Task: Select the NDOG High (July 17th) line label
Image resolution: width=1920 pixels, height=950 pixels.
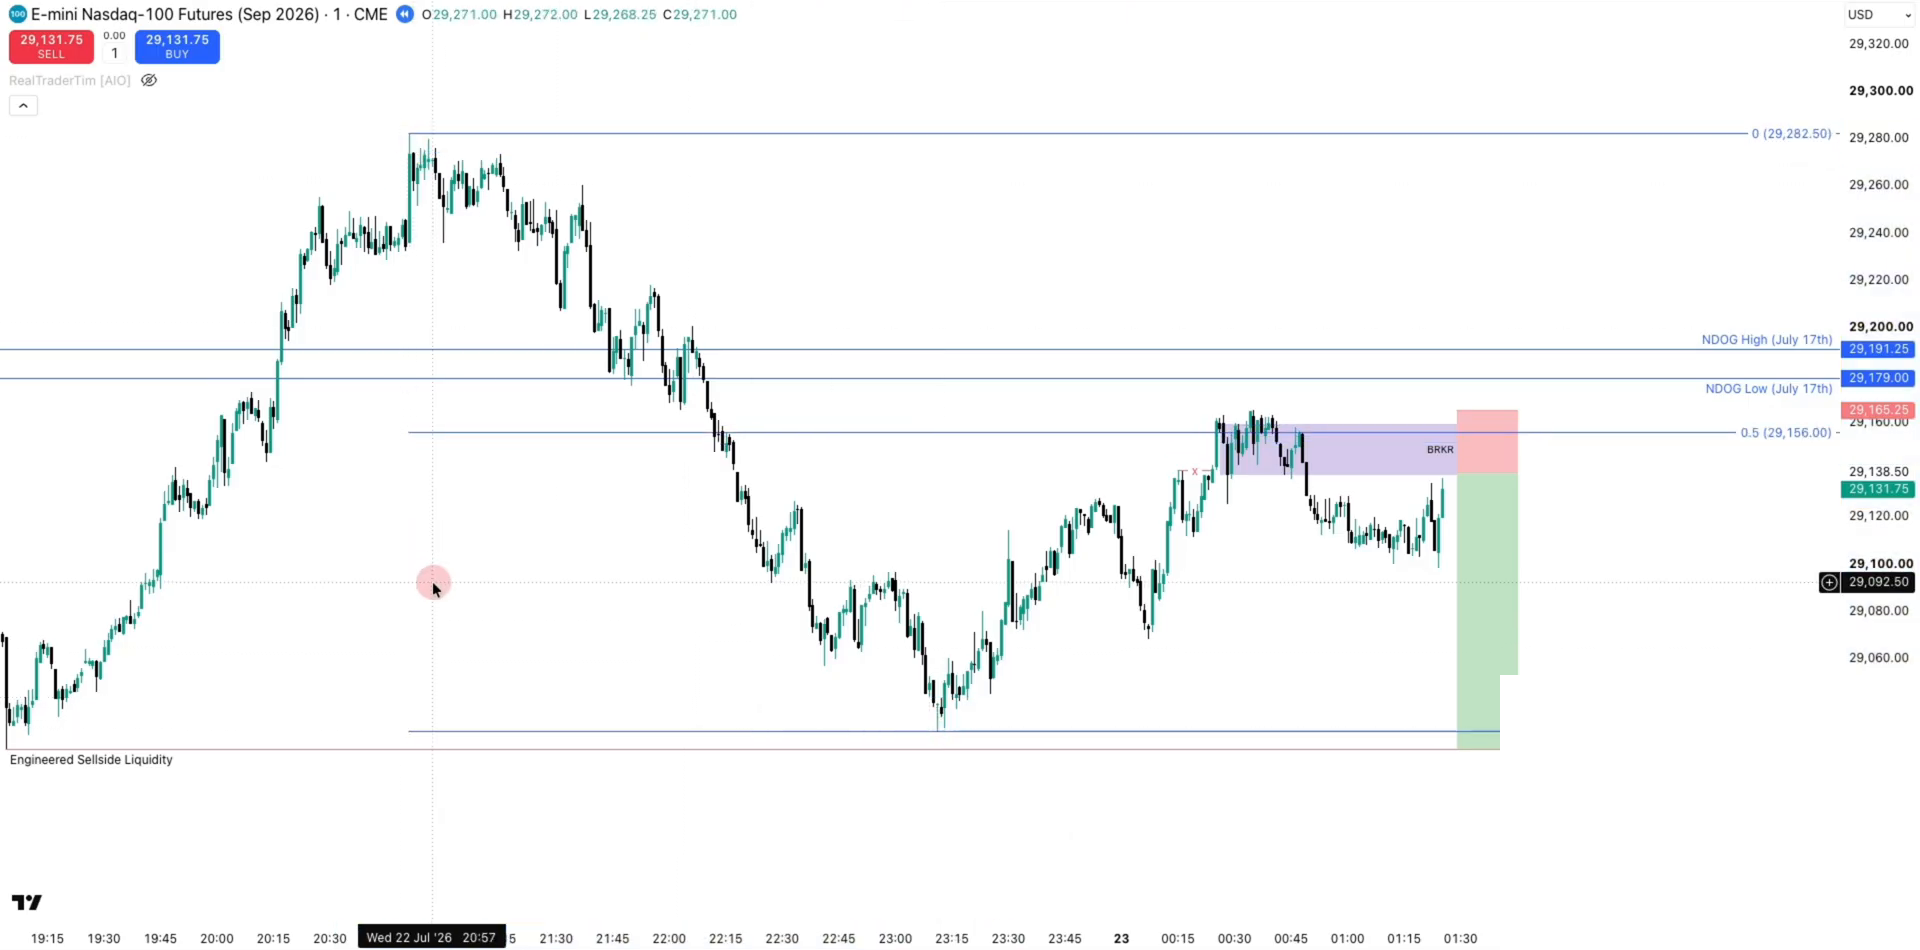Action: click(1767, 340)
